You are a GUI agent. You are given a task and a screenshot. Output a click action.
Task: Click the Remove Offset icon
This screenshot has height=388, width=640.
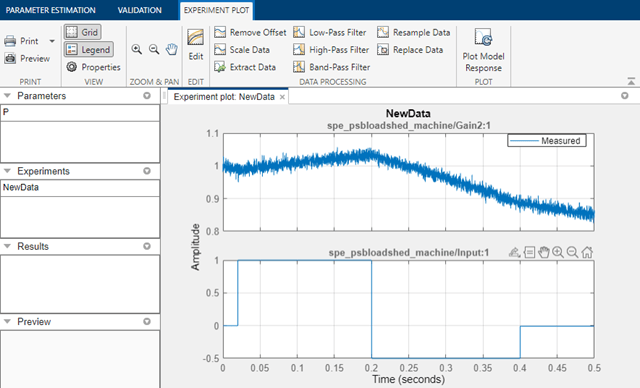[x=220, y=32]
